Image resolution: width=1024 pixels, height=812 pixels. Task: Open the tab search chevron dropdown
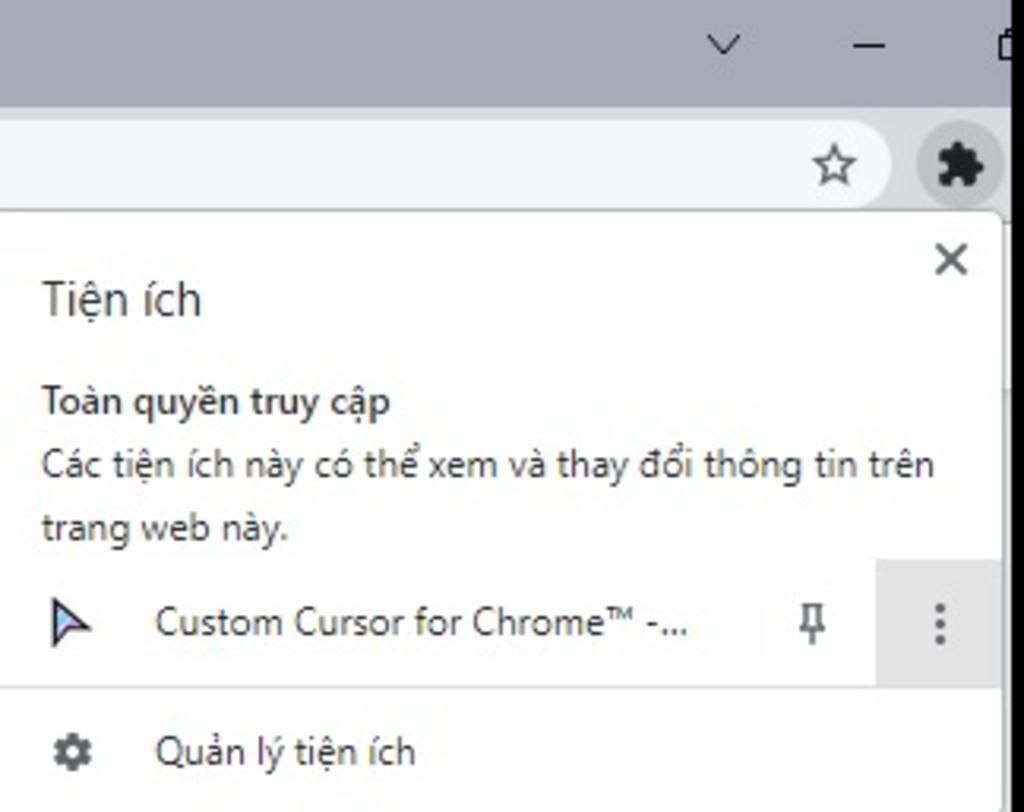(723, 44)
